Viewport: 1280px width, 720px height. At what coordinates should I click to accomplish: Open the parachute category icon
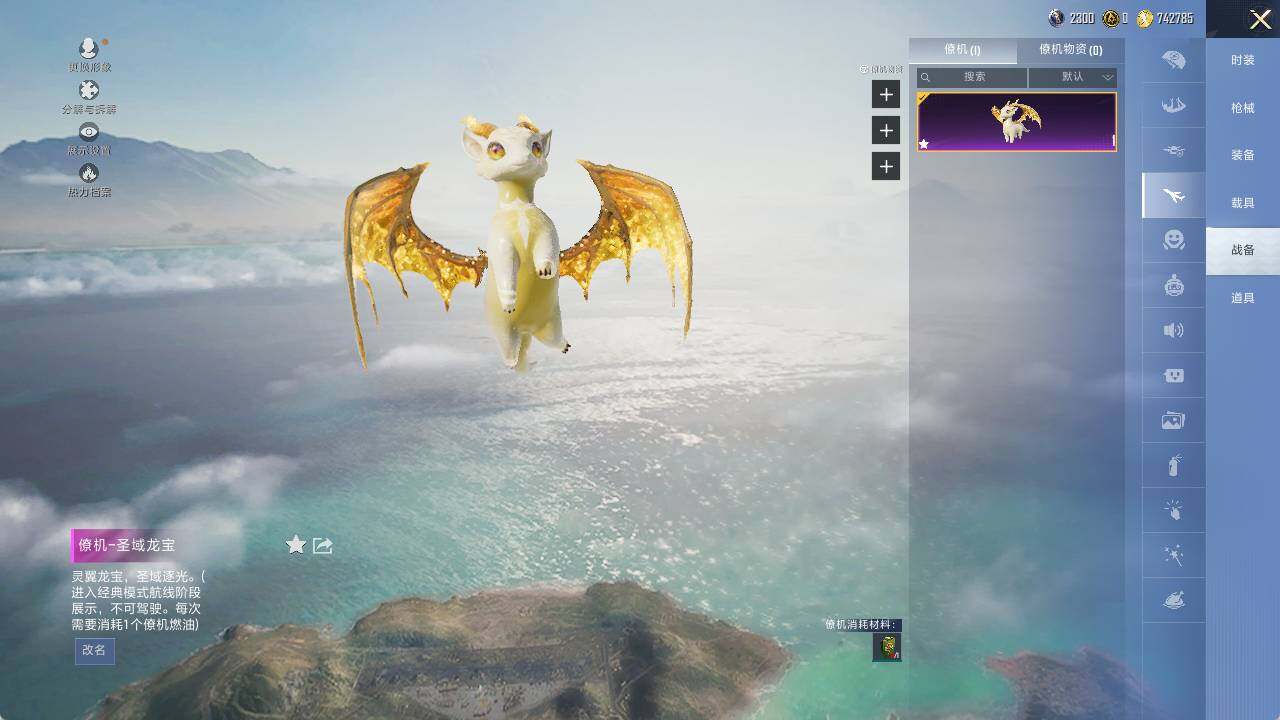click(1174, 61)
